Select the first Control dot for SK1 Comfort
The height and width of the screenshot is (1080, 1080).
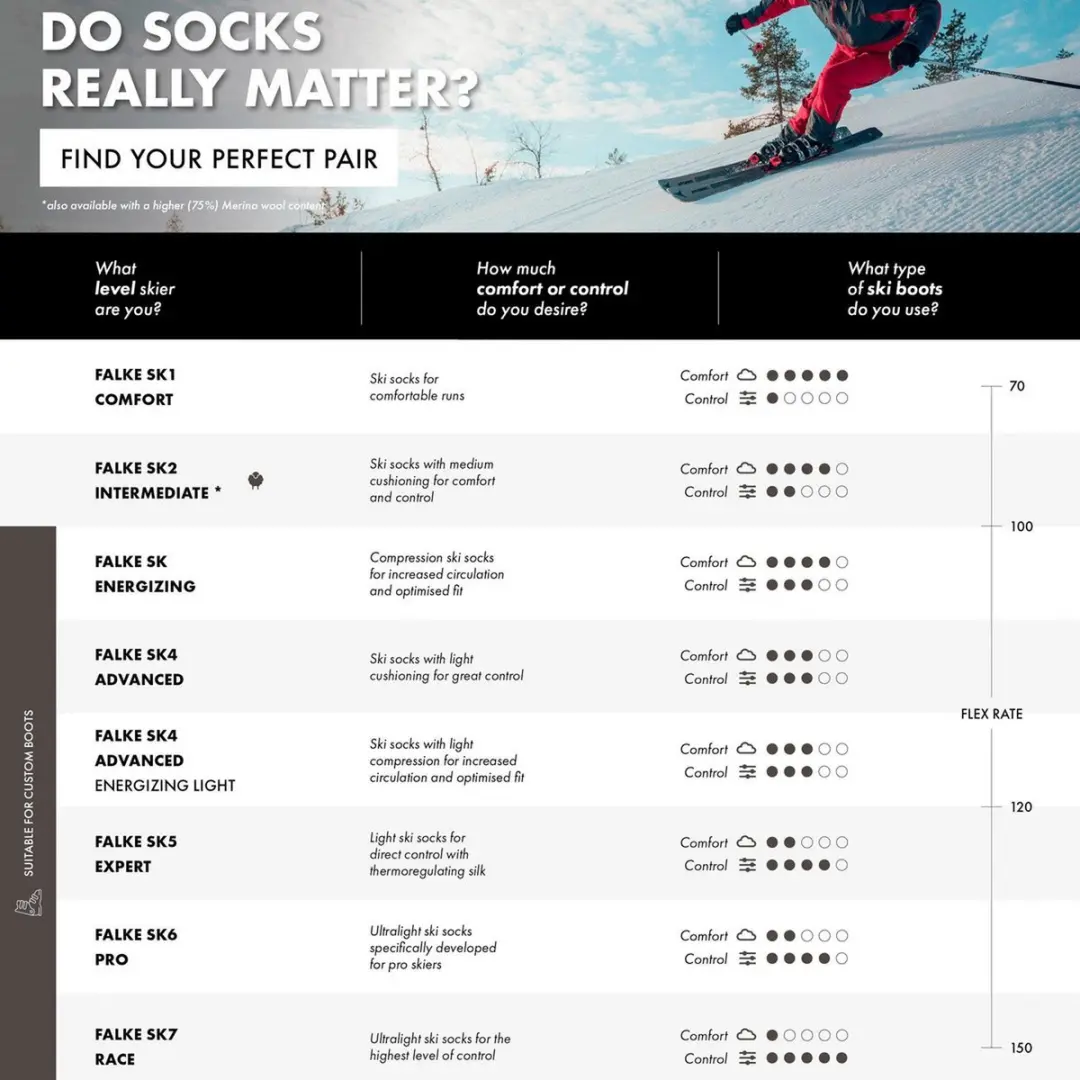(x=772, y=398)
